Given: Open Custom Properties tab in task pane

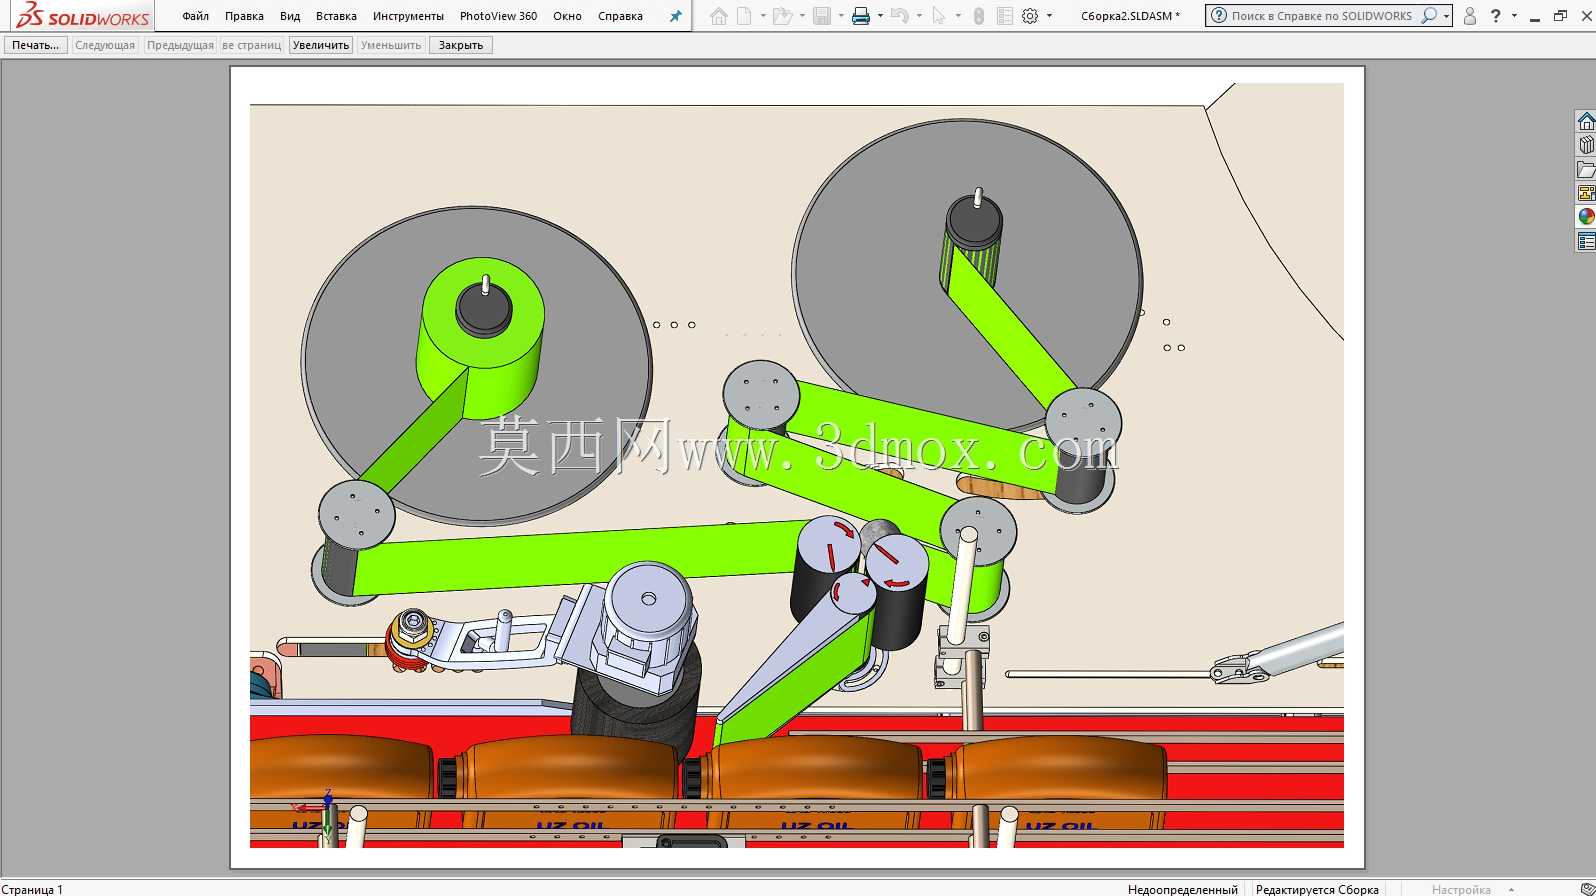Looking at the screenshot, I should point(1586,241).
